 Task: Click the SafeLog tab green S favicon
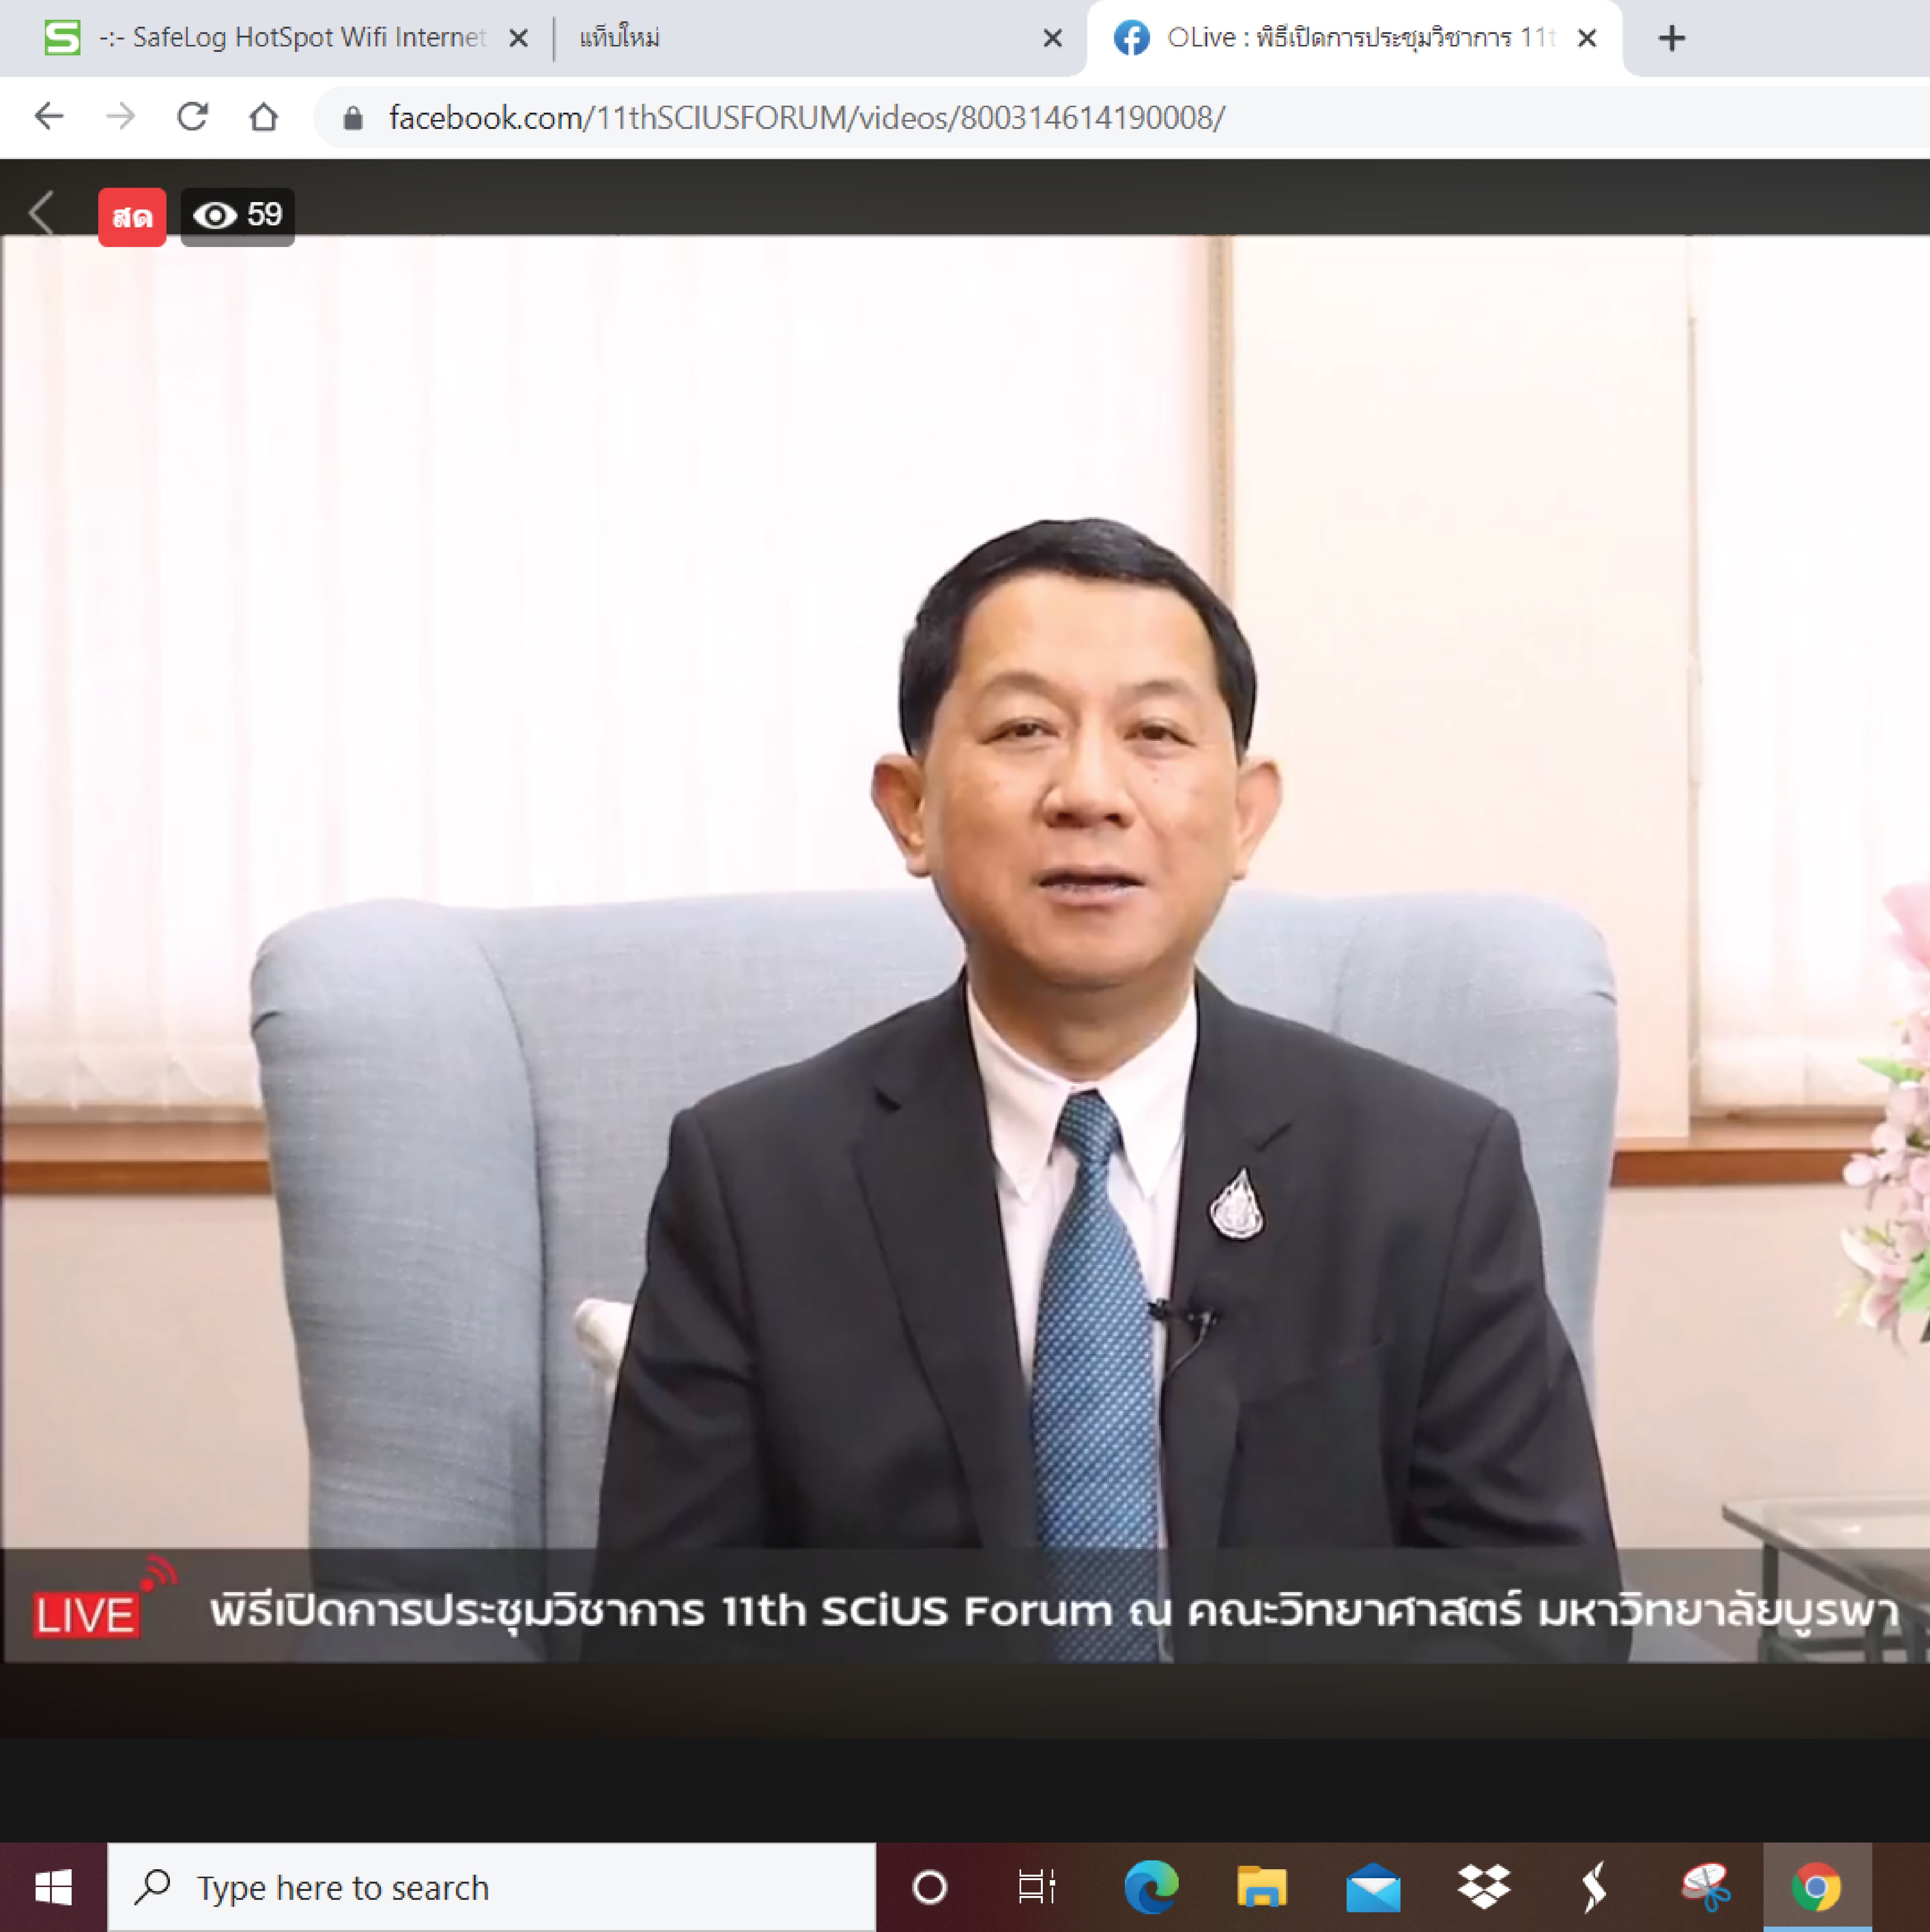click(x=62, y=38)
